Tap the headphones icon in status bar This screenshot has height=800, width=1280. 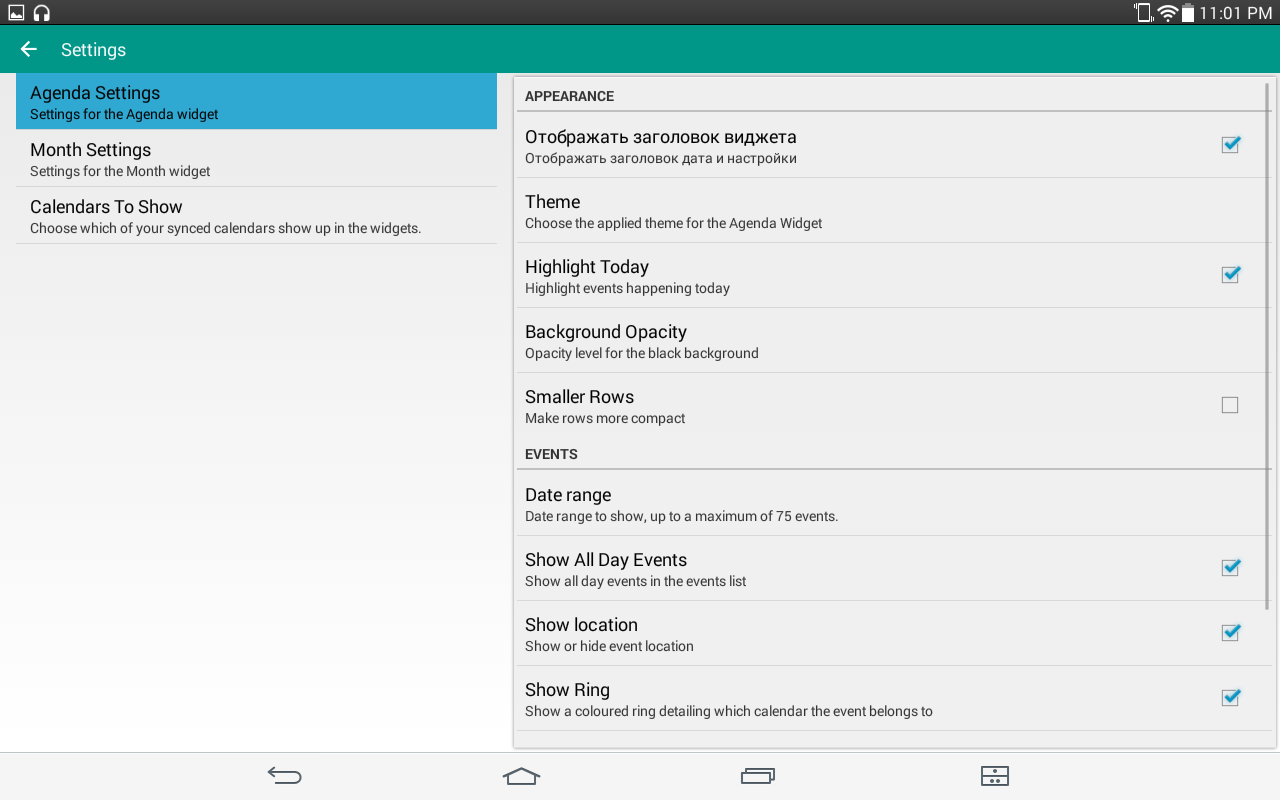coord(41,13)
